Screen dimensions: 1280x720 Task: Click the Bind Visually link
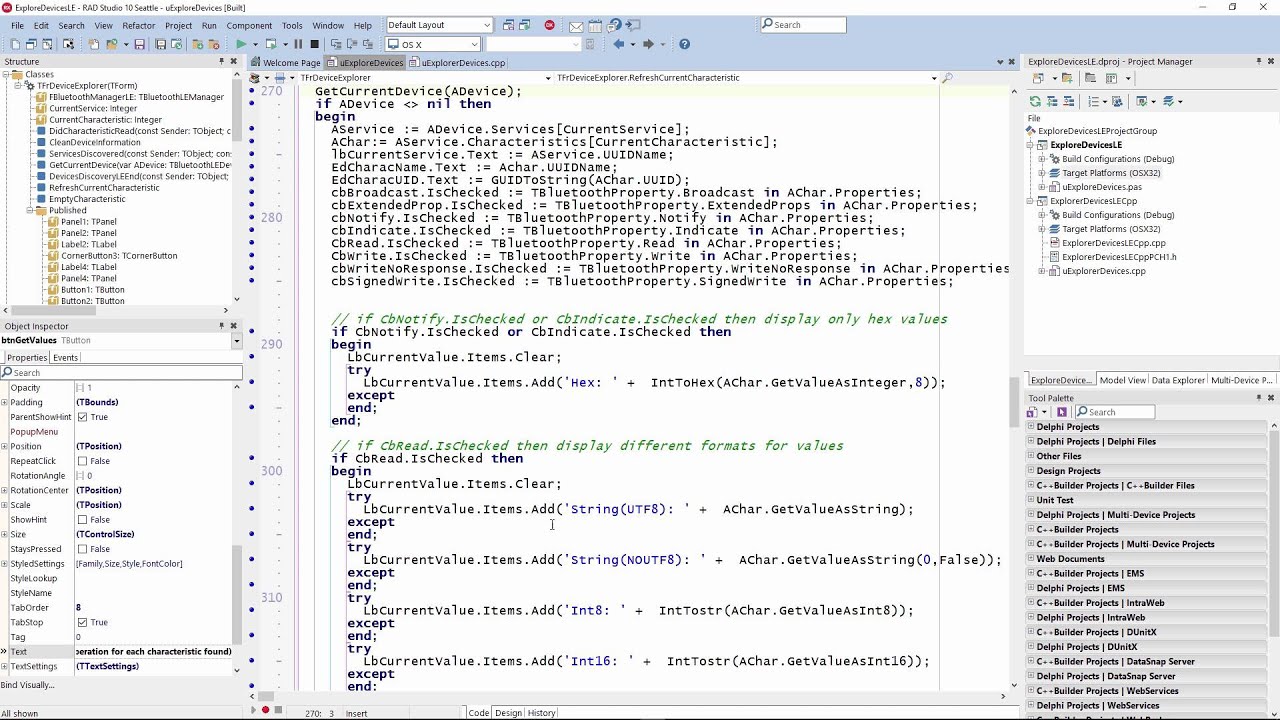(x=28, y=685)
